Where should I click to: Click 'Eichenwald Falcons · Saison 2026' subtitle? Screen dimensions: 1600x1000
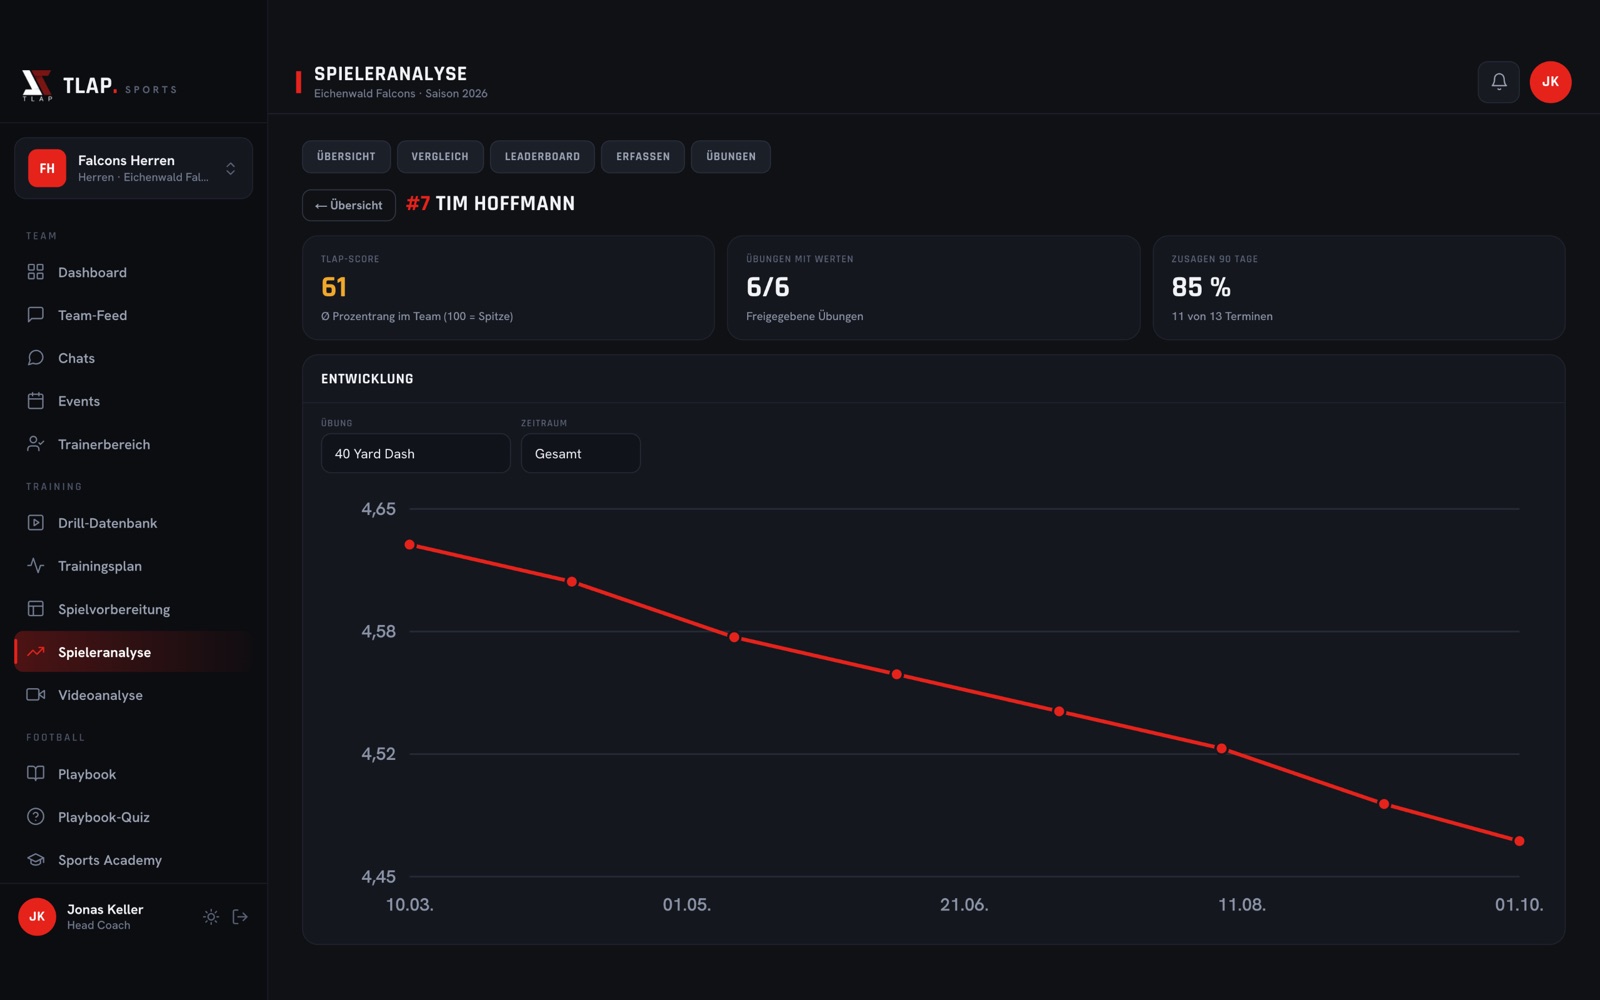pos(401,94)
